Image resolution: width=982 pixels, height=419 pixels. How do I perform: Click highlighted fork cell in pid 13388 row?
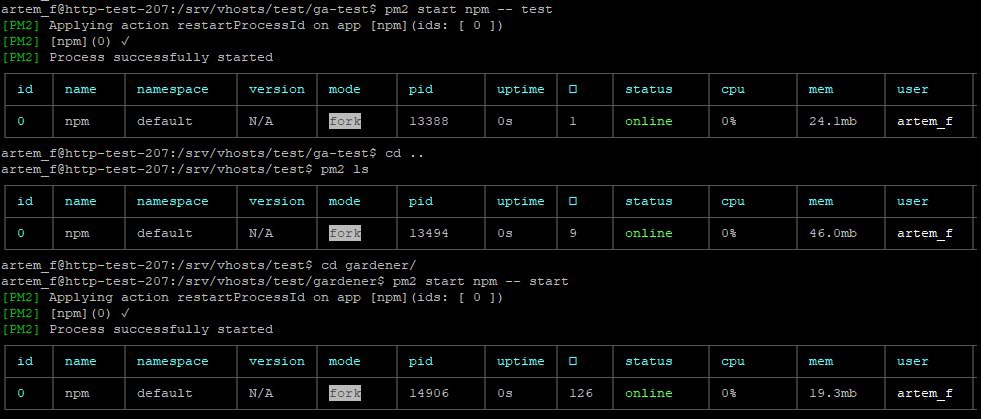coord(344,122)
